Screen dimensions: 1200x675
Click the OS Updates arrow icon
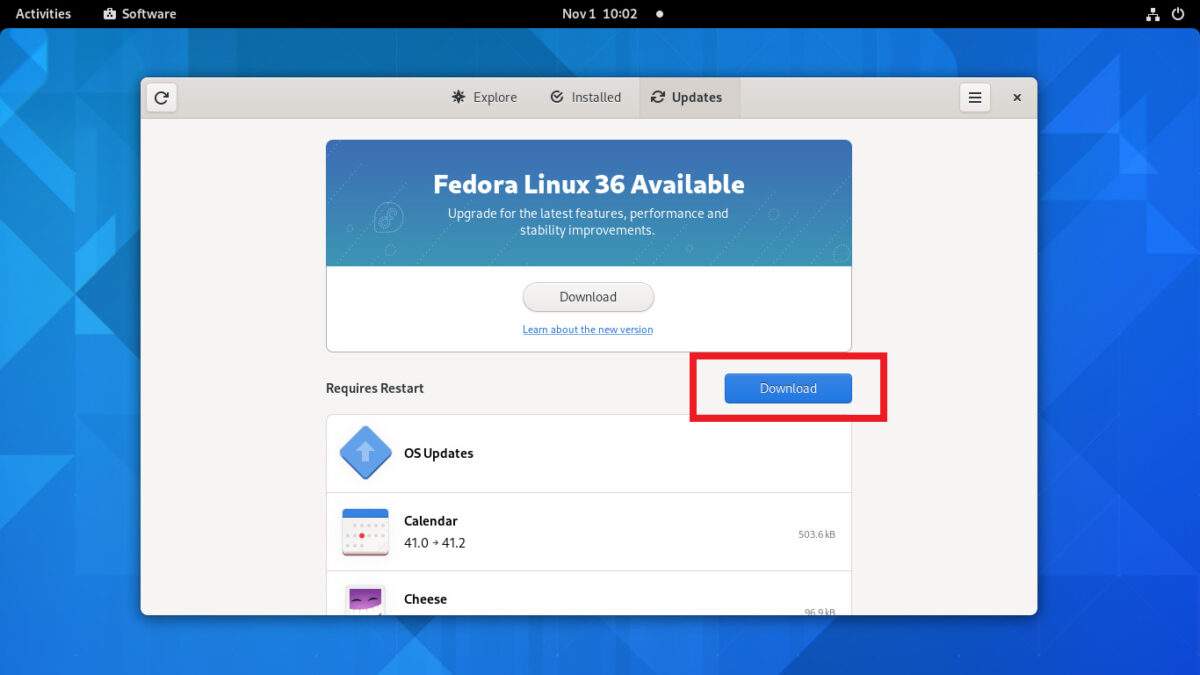point(365,453)
